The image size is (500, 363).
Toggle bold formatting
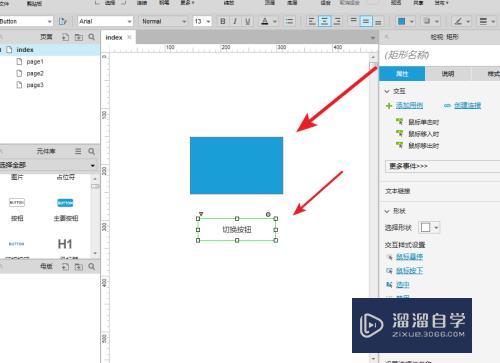(x=223, y=21)
